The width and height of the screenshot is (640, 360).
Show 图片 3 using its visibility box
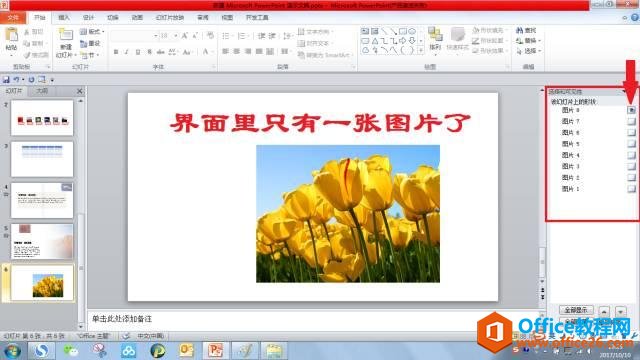pos(631,166)
